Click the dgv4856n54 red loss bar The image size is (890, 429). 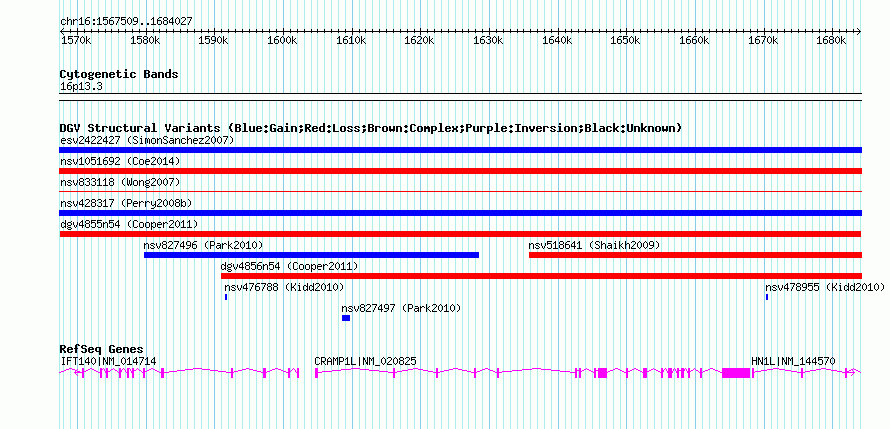coord(541,276)
